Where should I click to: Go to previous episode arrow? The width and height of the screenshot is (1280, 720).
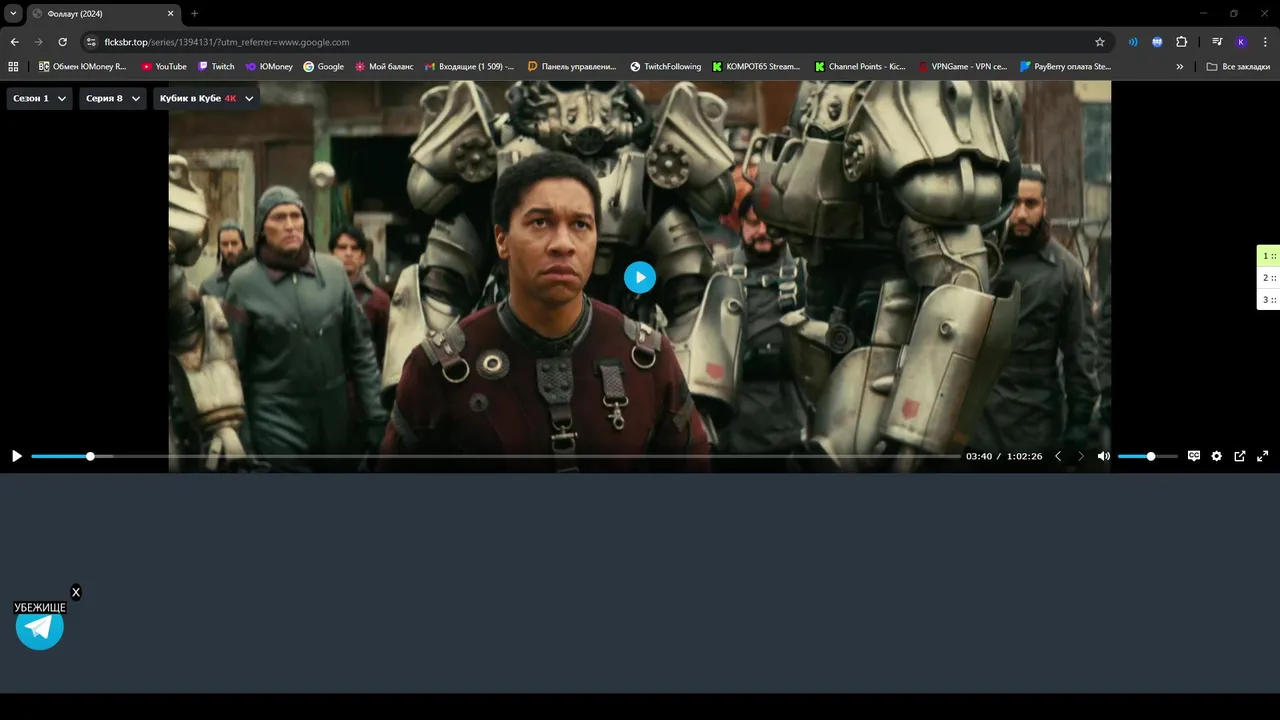(1058, 456)
